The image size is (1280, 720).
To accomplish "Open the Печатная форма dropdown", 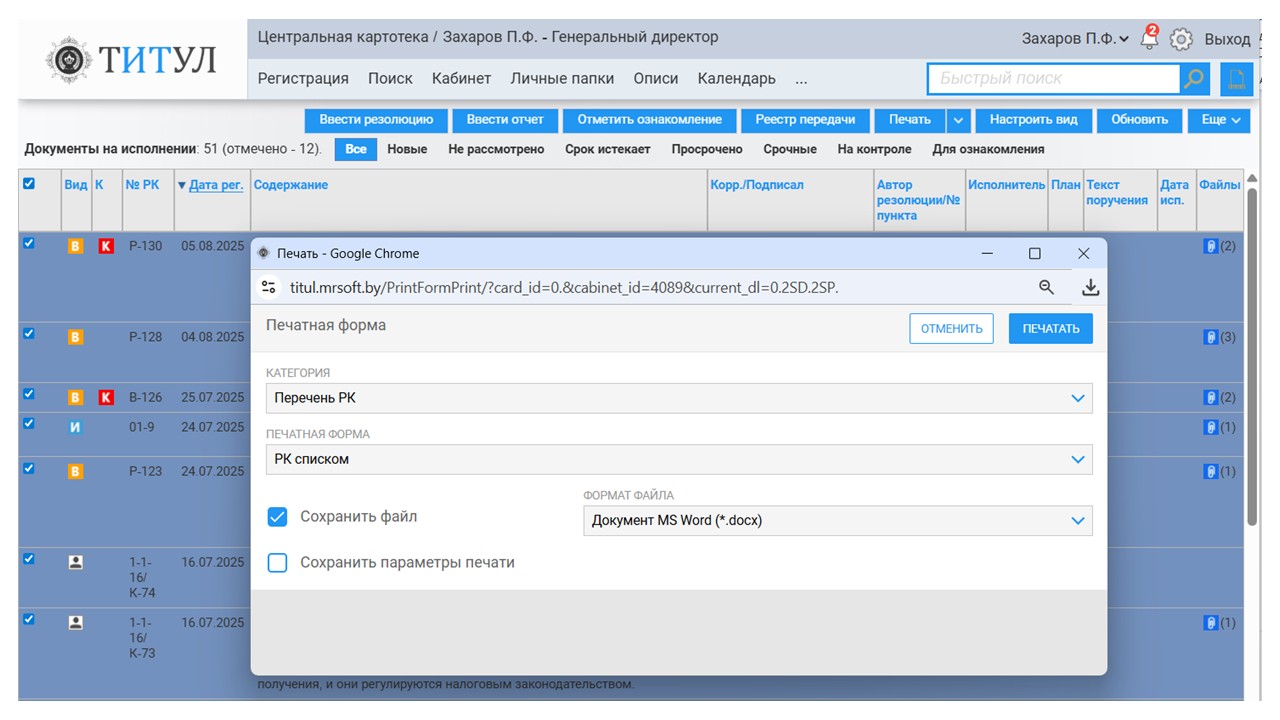I will click(678, 460).
